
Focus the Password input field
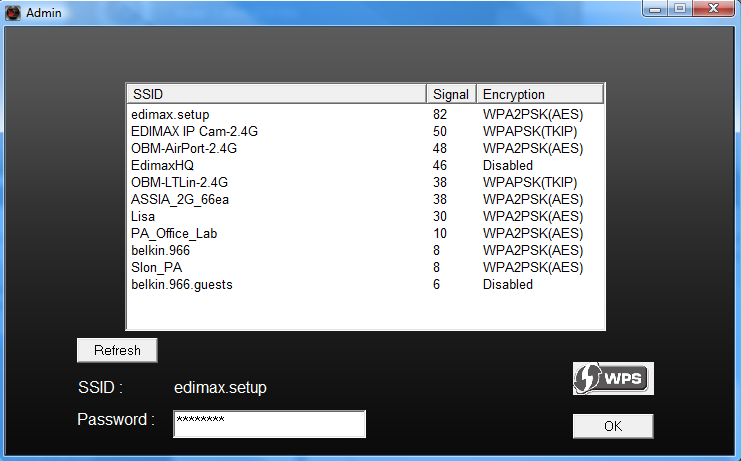269,424
